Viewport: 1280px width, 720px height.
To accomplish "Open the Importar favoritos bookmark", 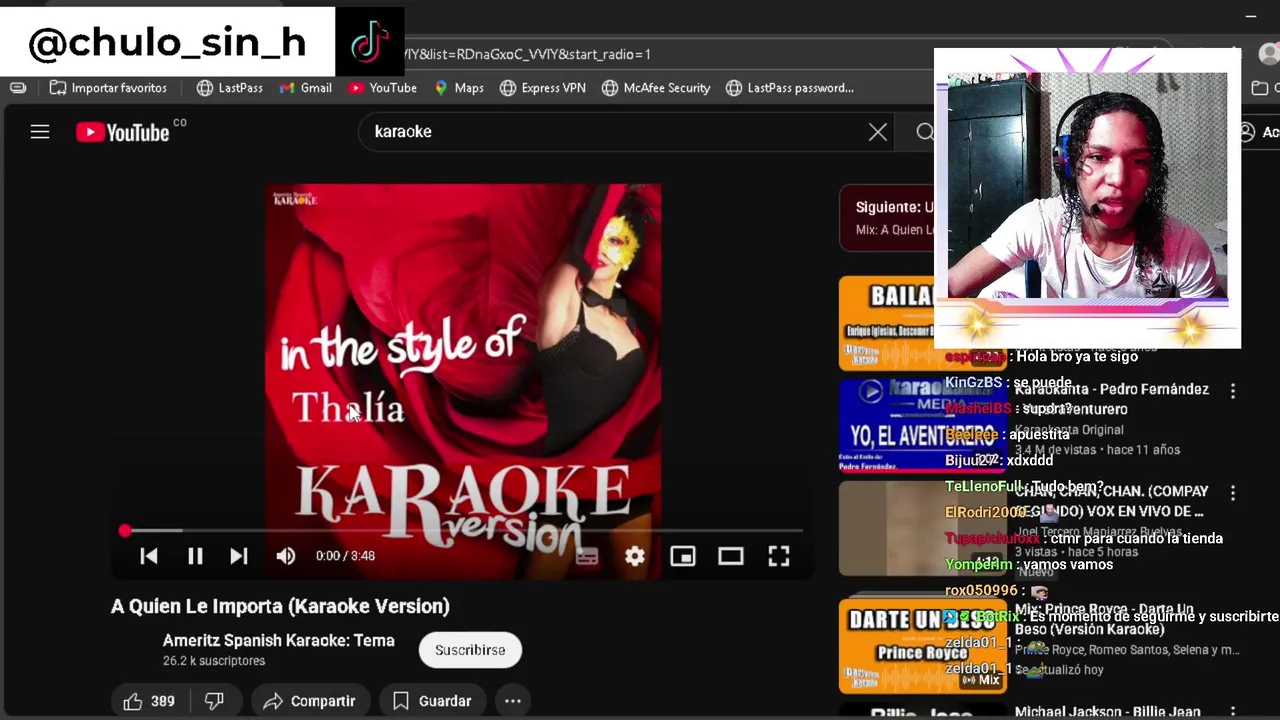I will pos(108,88).
